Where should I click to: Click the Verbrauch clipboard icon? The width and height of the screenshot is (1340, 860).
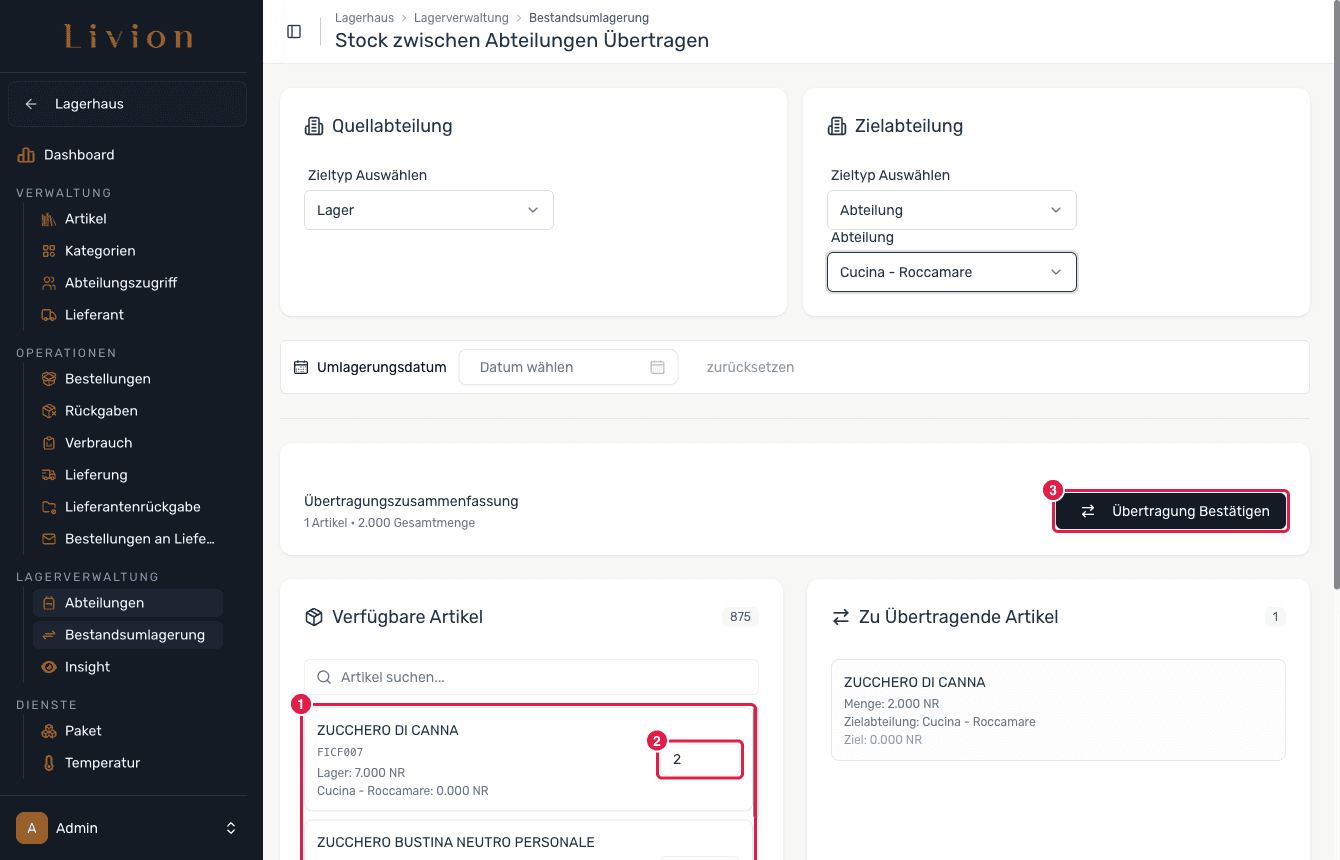[x=49, y=443]
